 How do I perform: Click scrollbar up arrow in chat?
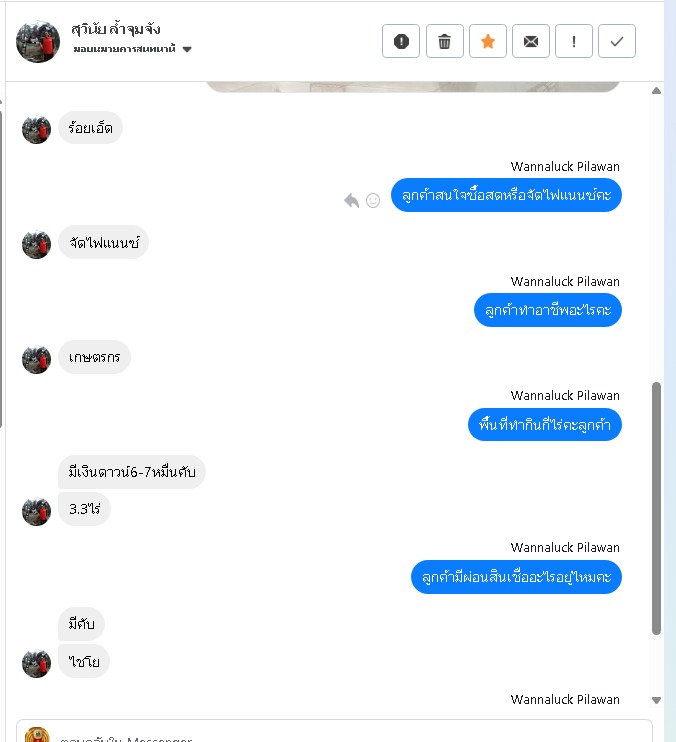pyautogui.click(x=656, y=91)
